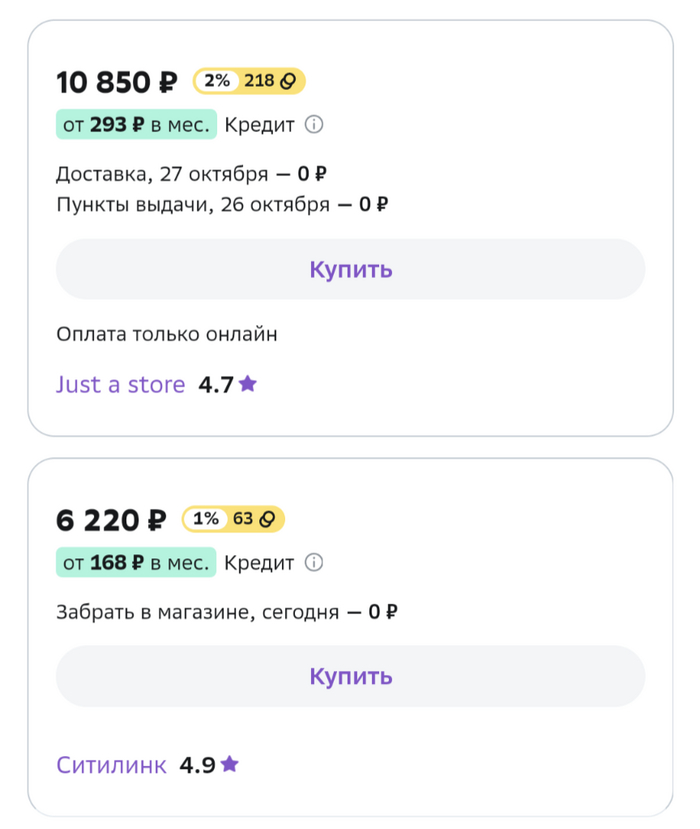Viewport: 700px width, 829px height.
Task: Click the info icon beside Кредит in the 10 850 ₽ offer
Action: click(x=314, y=125)
